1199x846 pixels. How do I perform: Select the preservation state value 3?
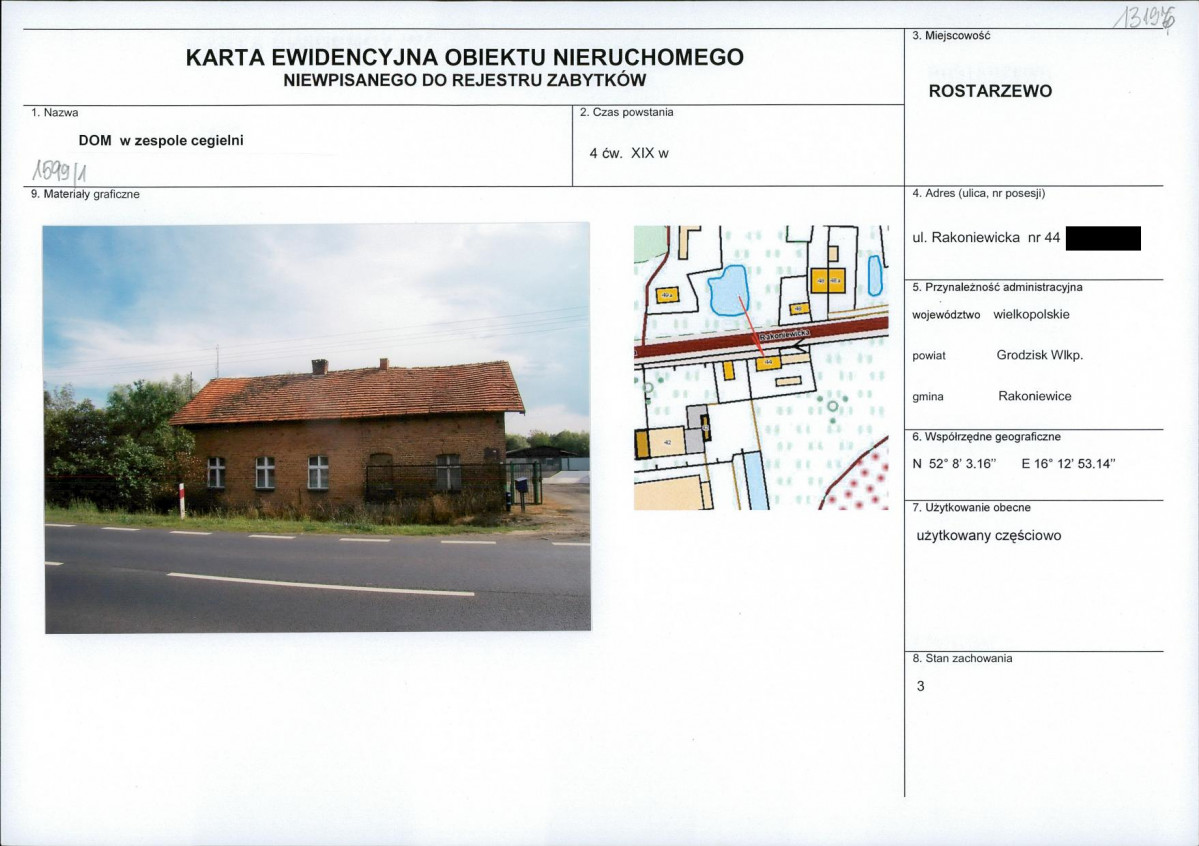[921, 687]
